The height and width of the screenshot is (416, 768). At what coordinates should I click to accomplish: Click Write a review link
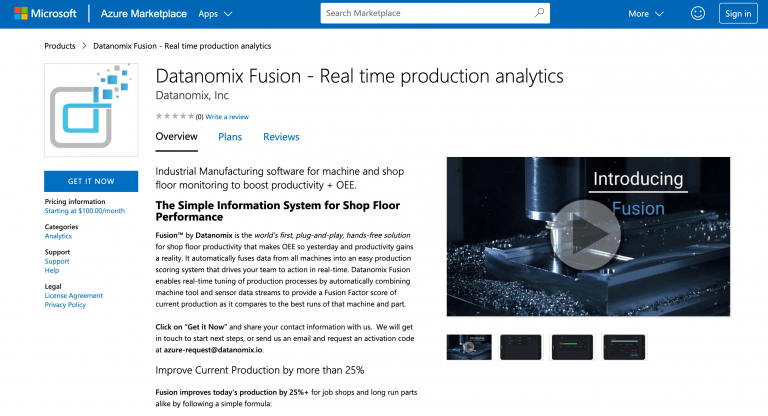coord(227,117)
